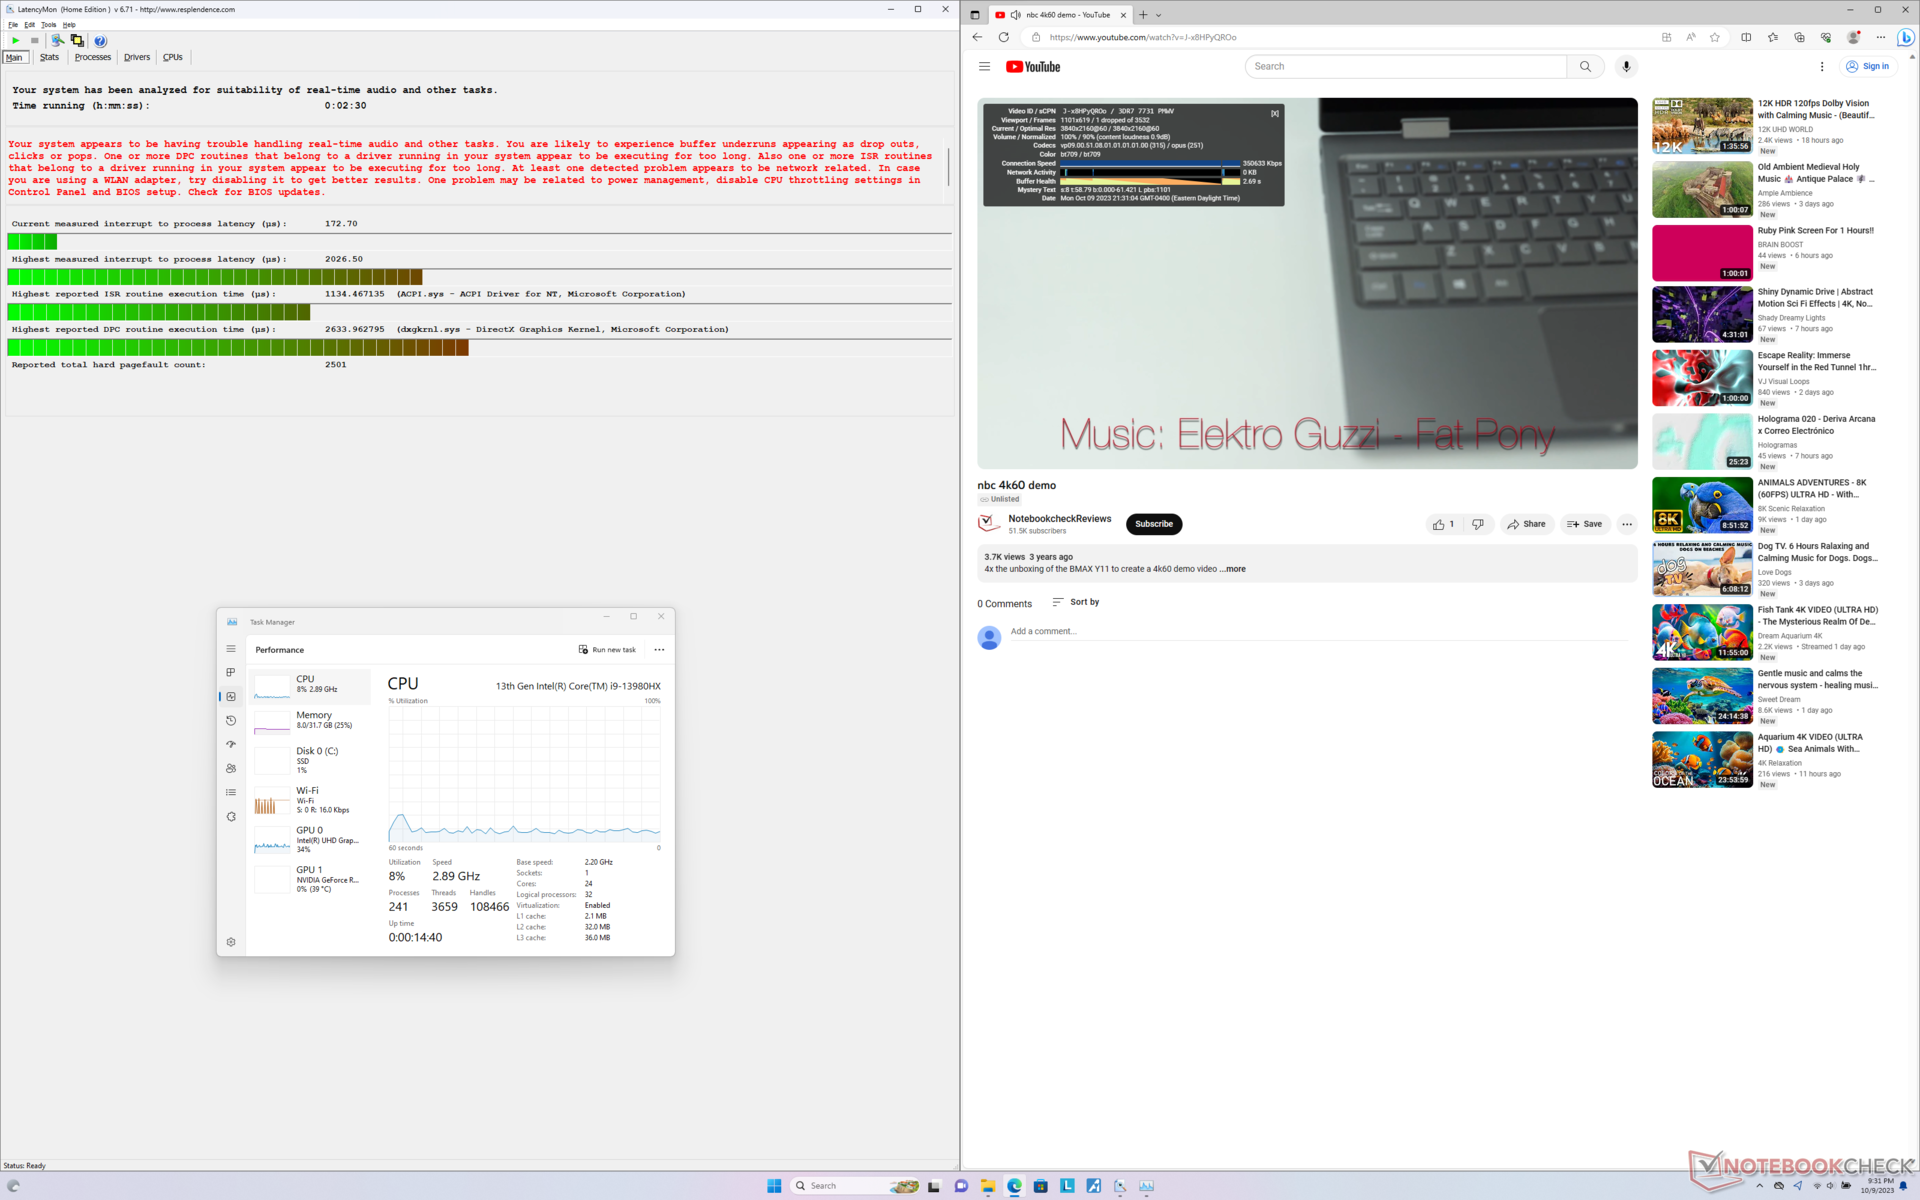1920x1200 pixels.
Task: Expand video description with ...more
Action: coord(1235,569)
